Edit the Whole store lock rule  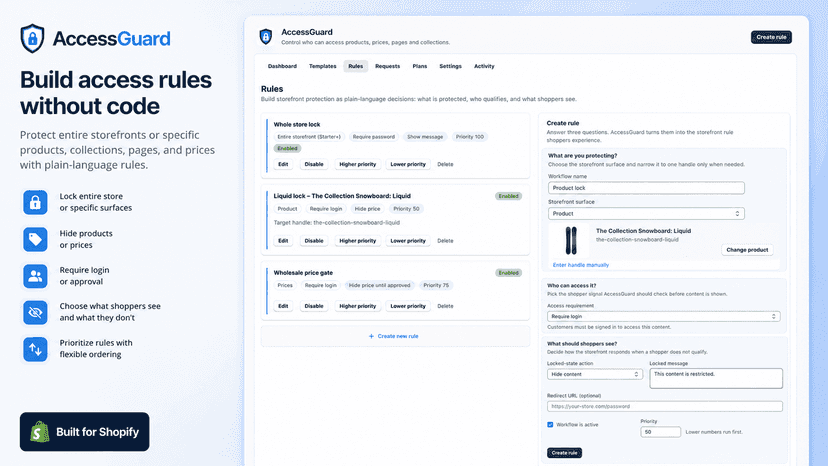(x=283, y=164)
